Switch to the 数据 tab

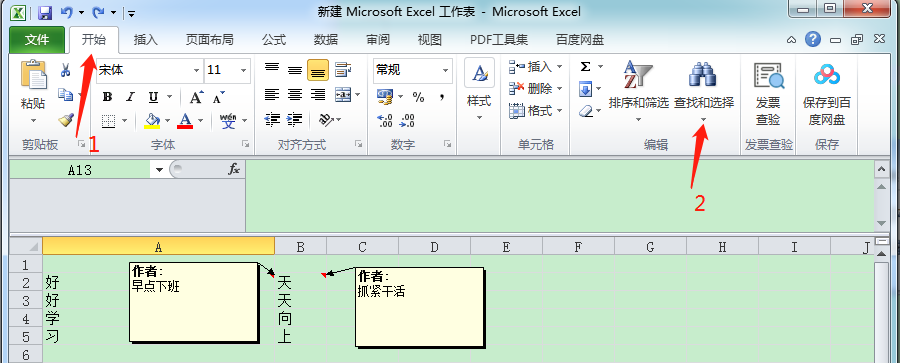[326, 40]
